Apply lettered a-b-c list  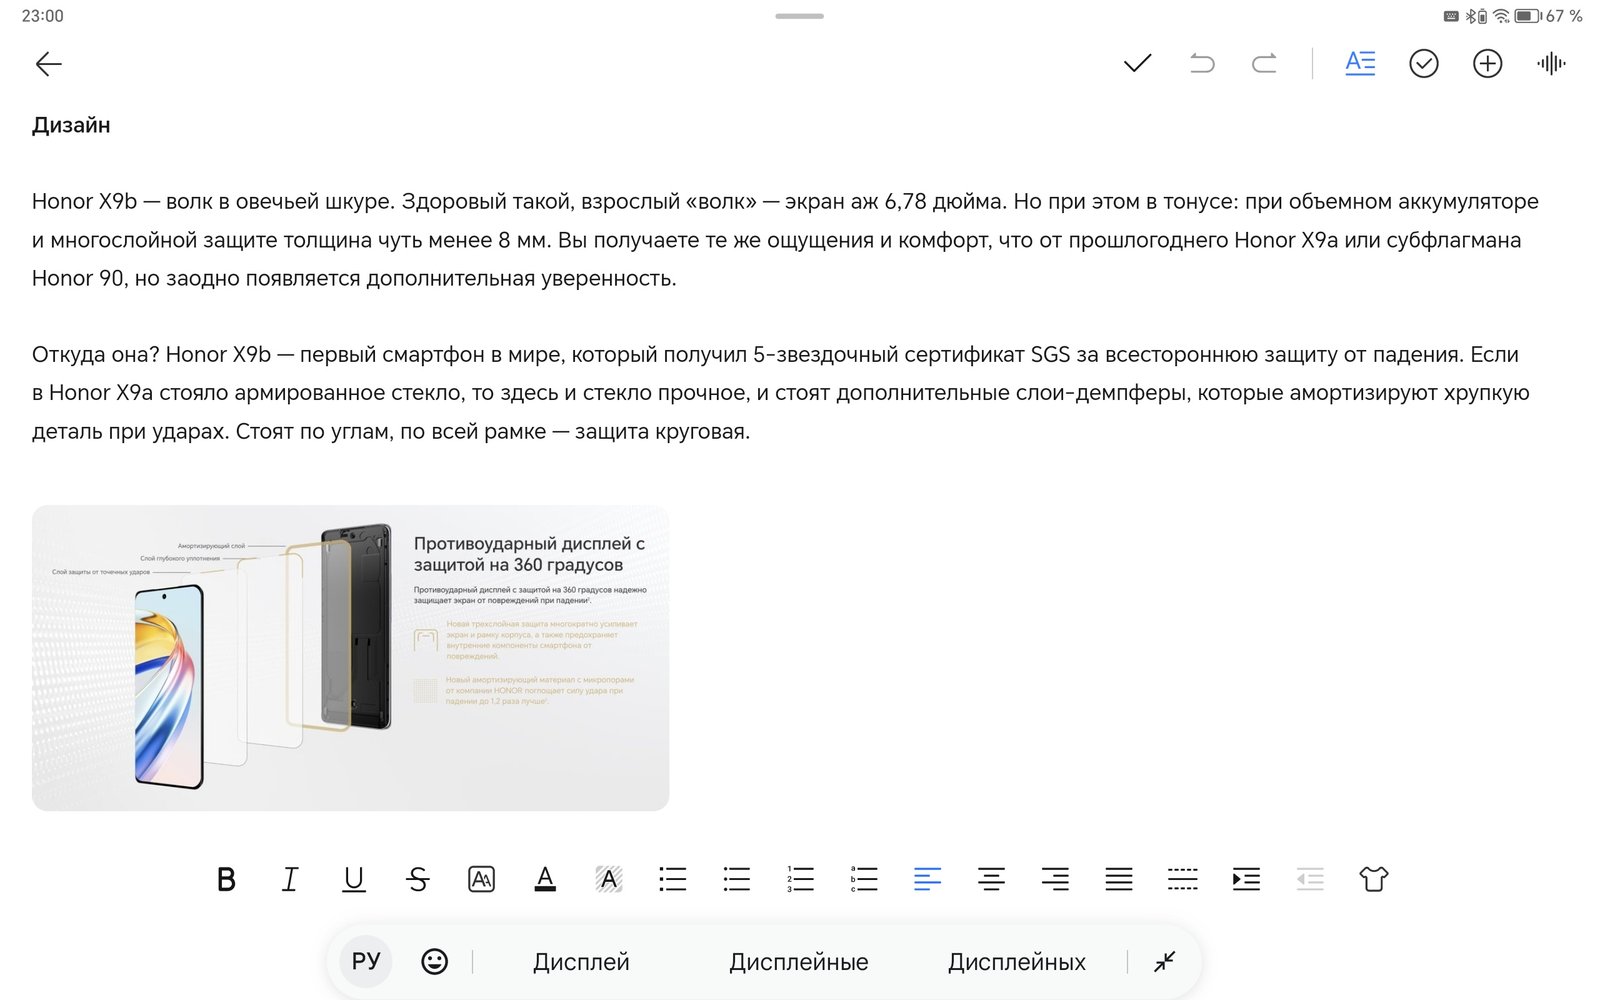(864, 879)
